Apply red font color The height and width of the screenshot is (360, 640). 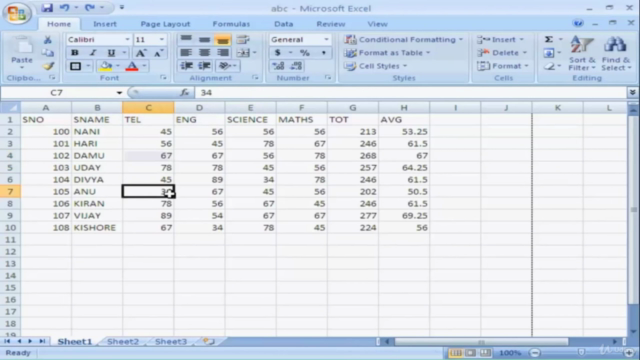132,66
